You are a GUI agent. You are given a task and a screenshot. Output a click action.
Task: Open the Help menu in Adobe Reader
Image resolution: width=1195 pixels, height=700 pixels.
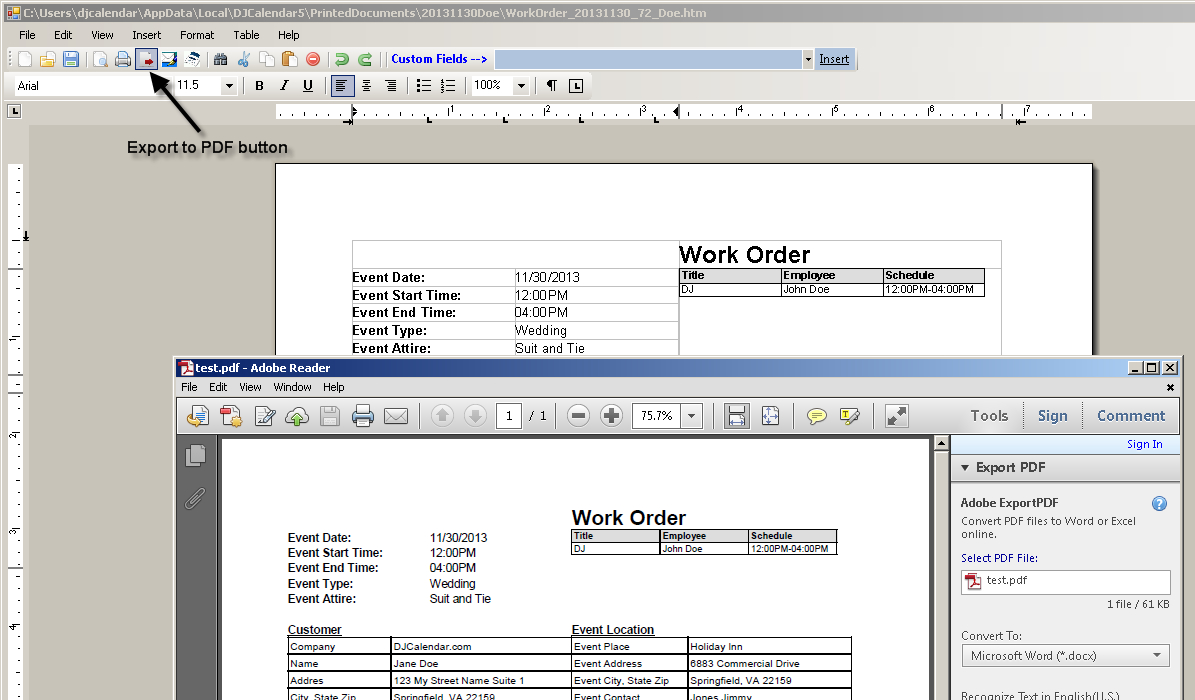(333, 387)
